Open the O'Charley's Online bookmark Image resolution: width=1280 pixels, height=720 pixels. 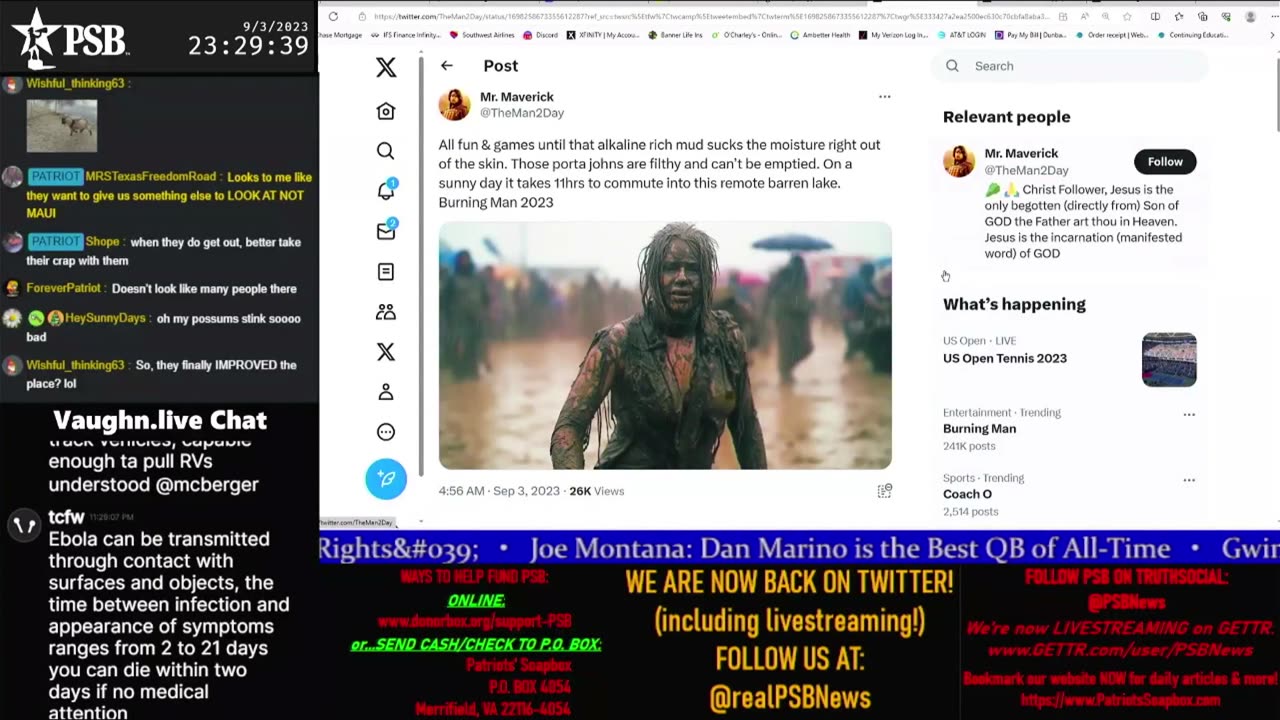[x=747, y=35]
